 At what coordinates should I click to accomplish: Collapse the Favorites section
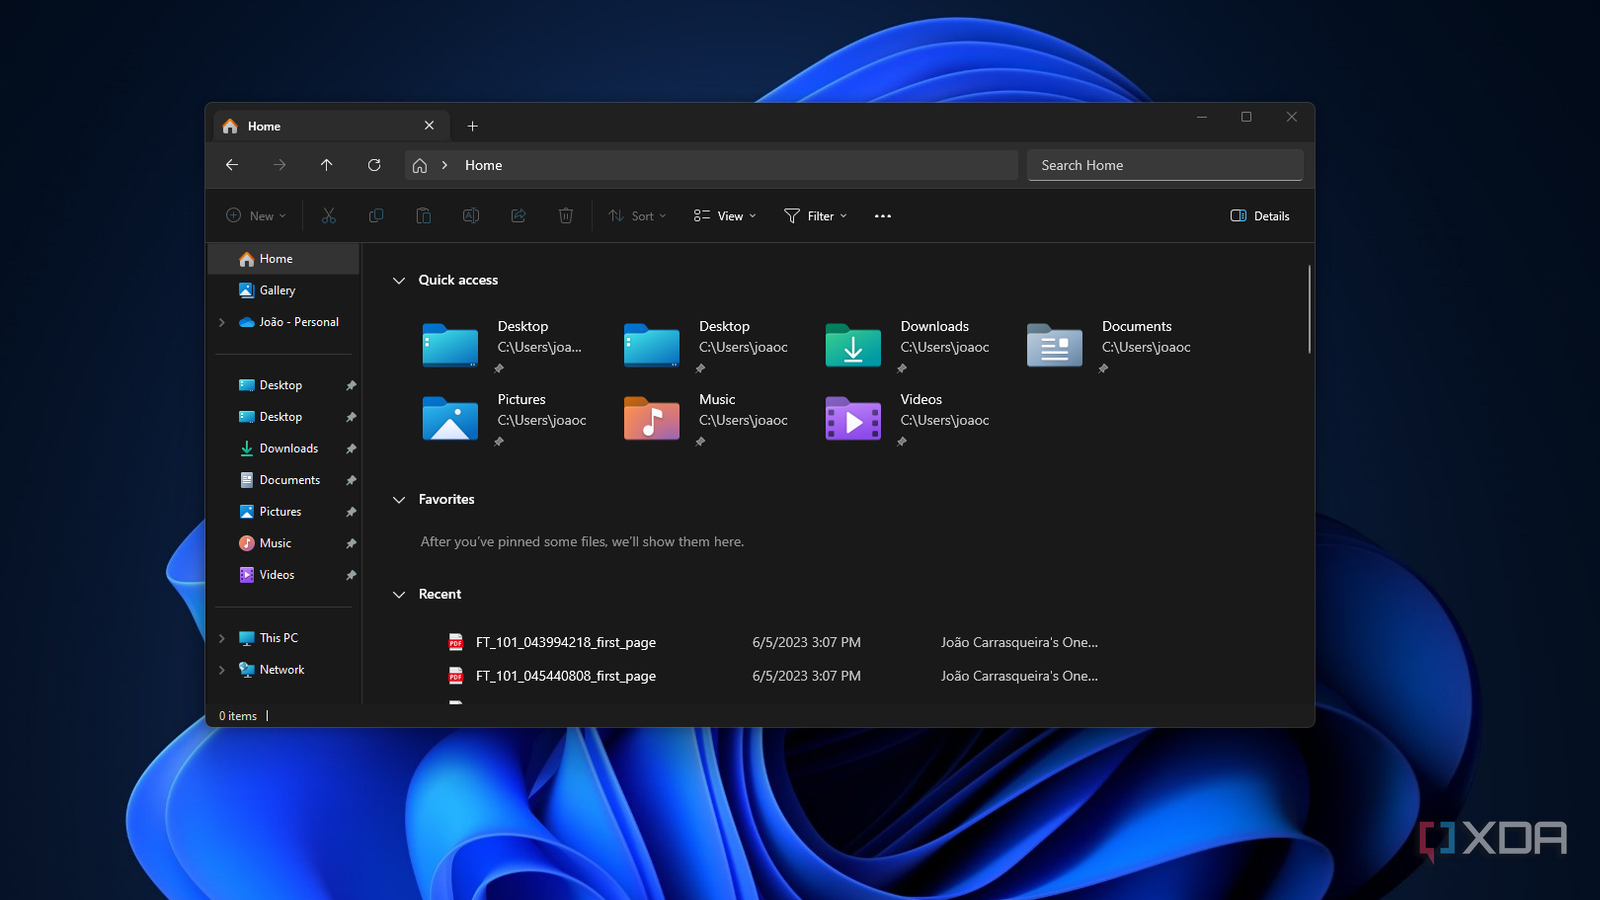[399, 500]
